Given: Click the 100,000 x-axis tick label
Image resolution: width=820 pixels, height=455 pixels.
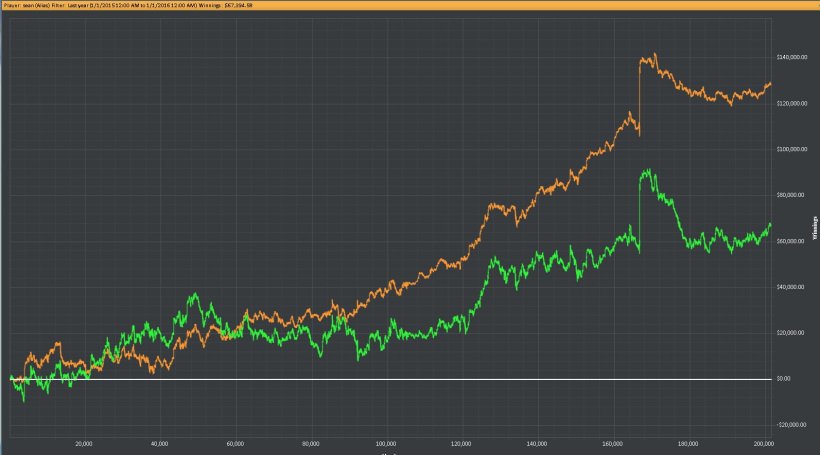Looking at the screenshot, I should [386, 442].
